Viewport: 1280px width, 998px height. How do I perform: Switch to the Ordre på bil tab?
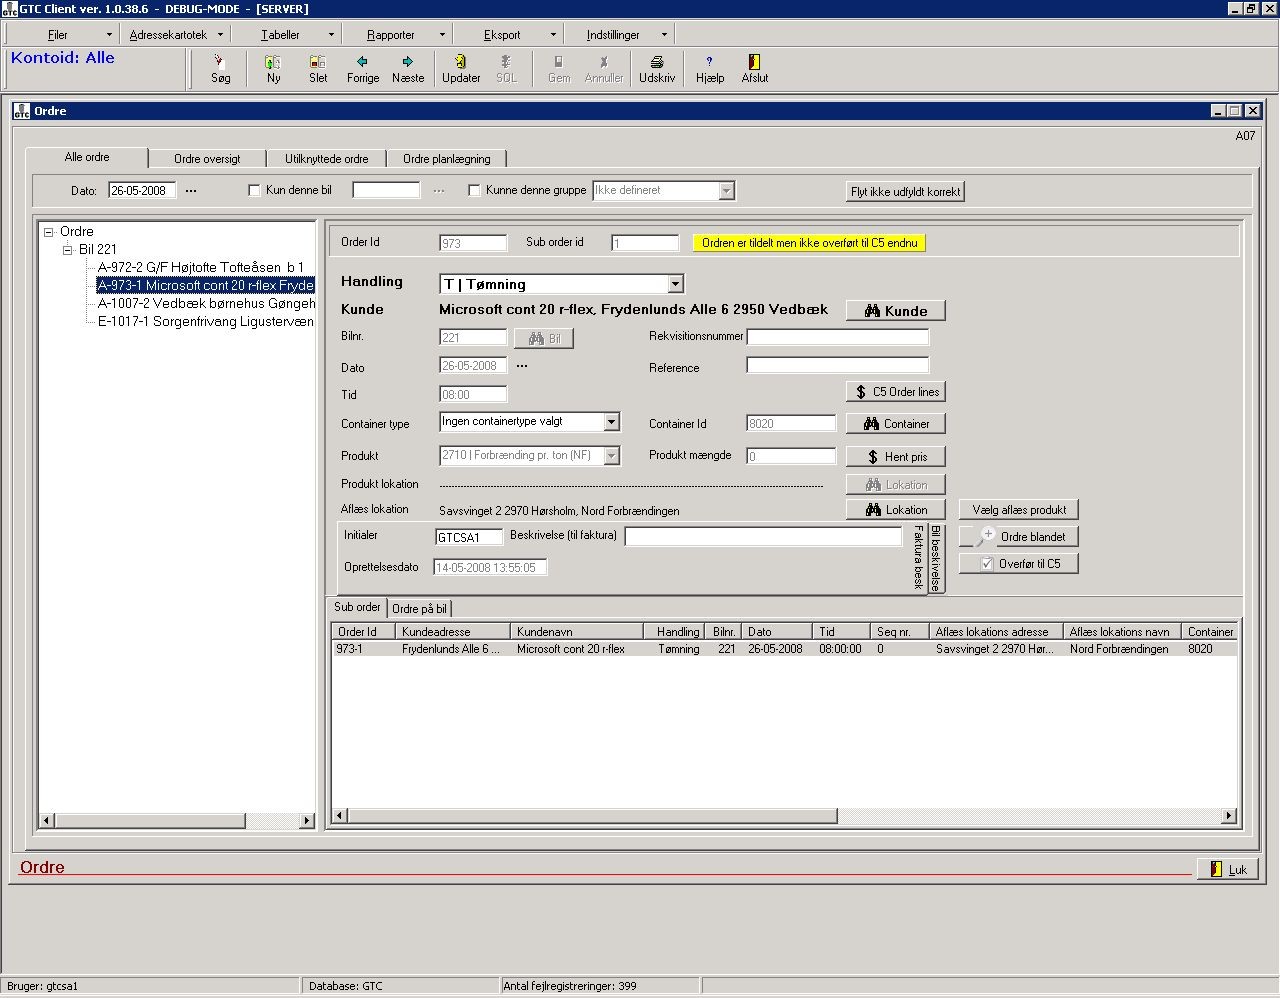point(420,609)
